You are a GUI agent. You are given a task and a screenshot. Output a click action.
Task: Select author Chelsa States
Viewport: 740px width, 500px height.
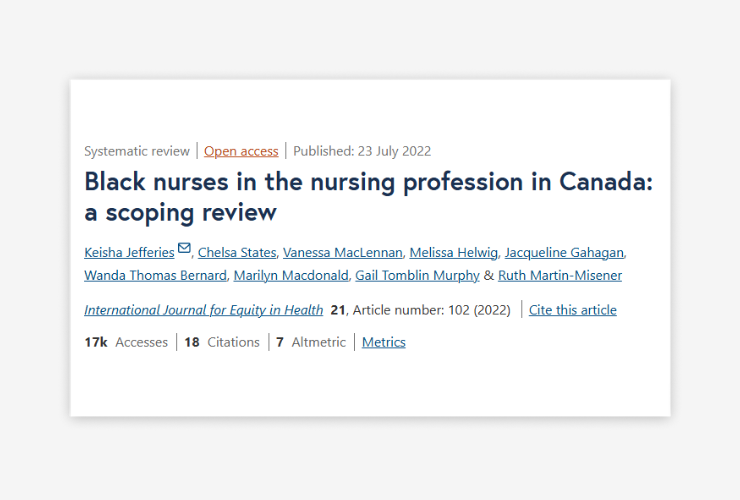pos(237,253)
